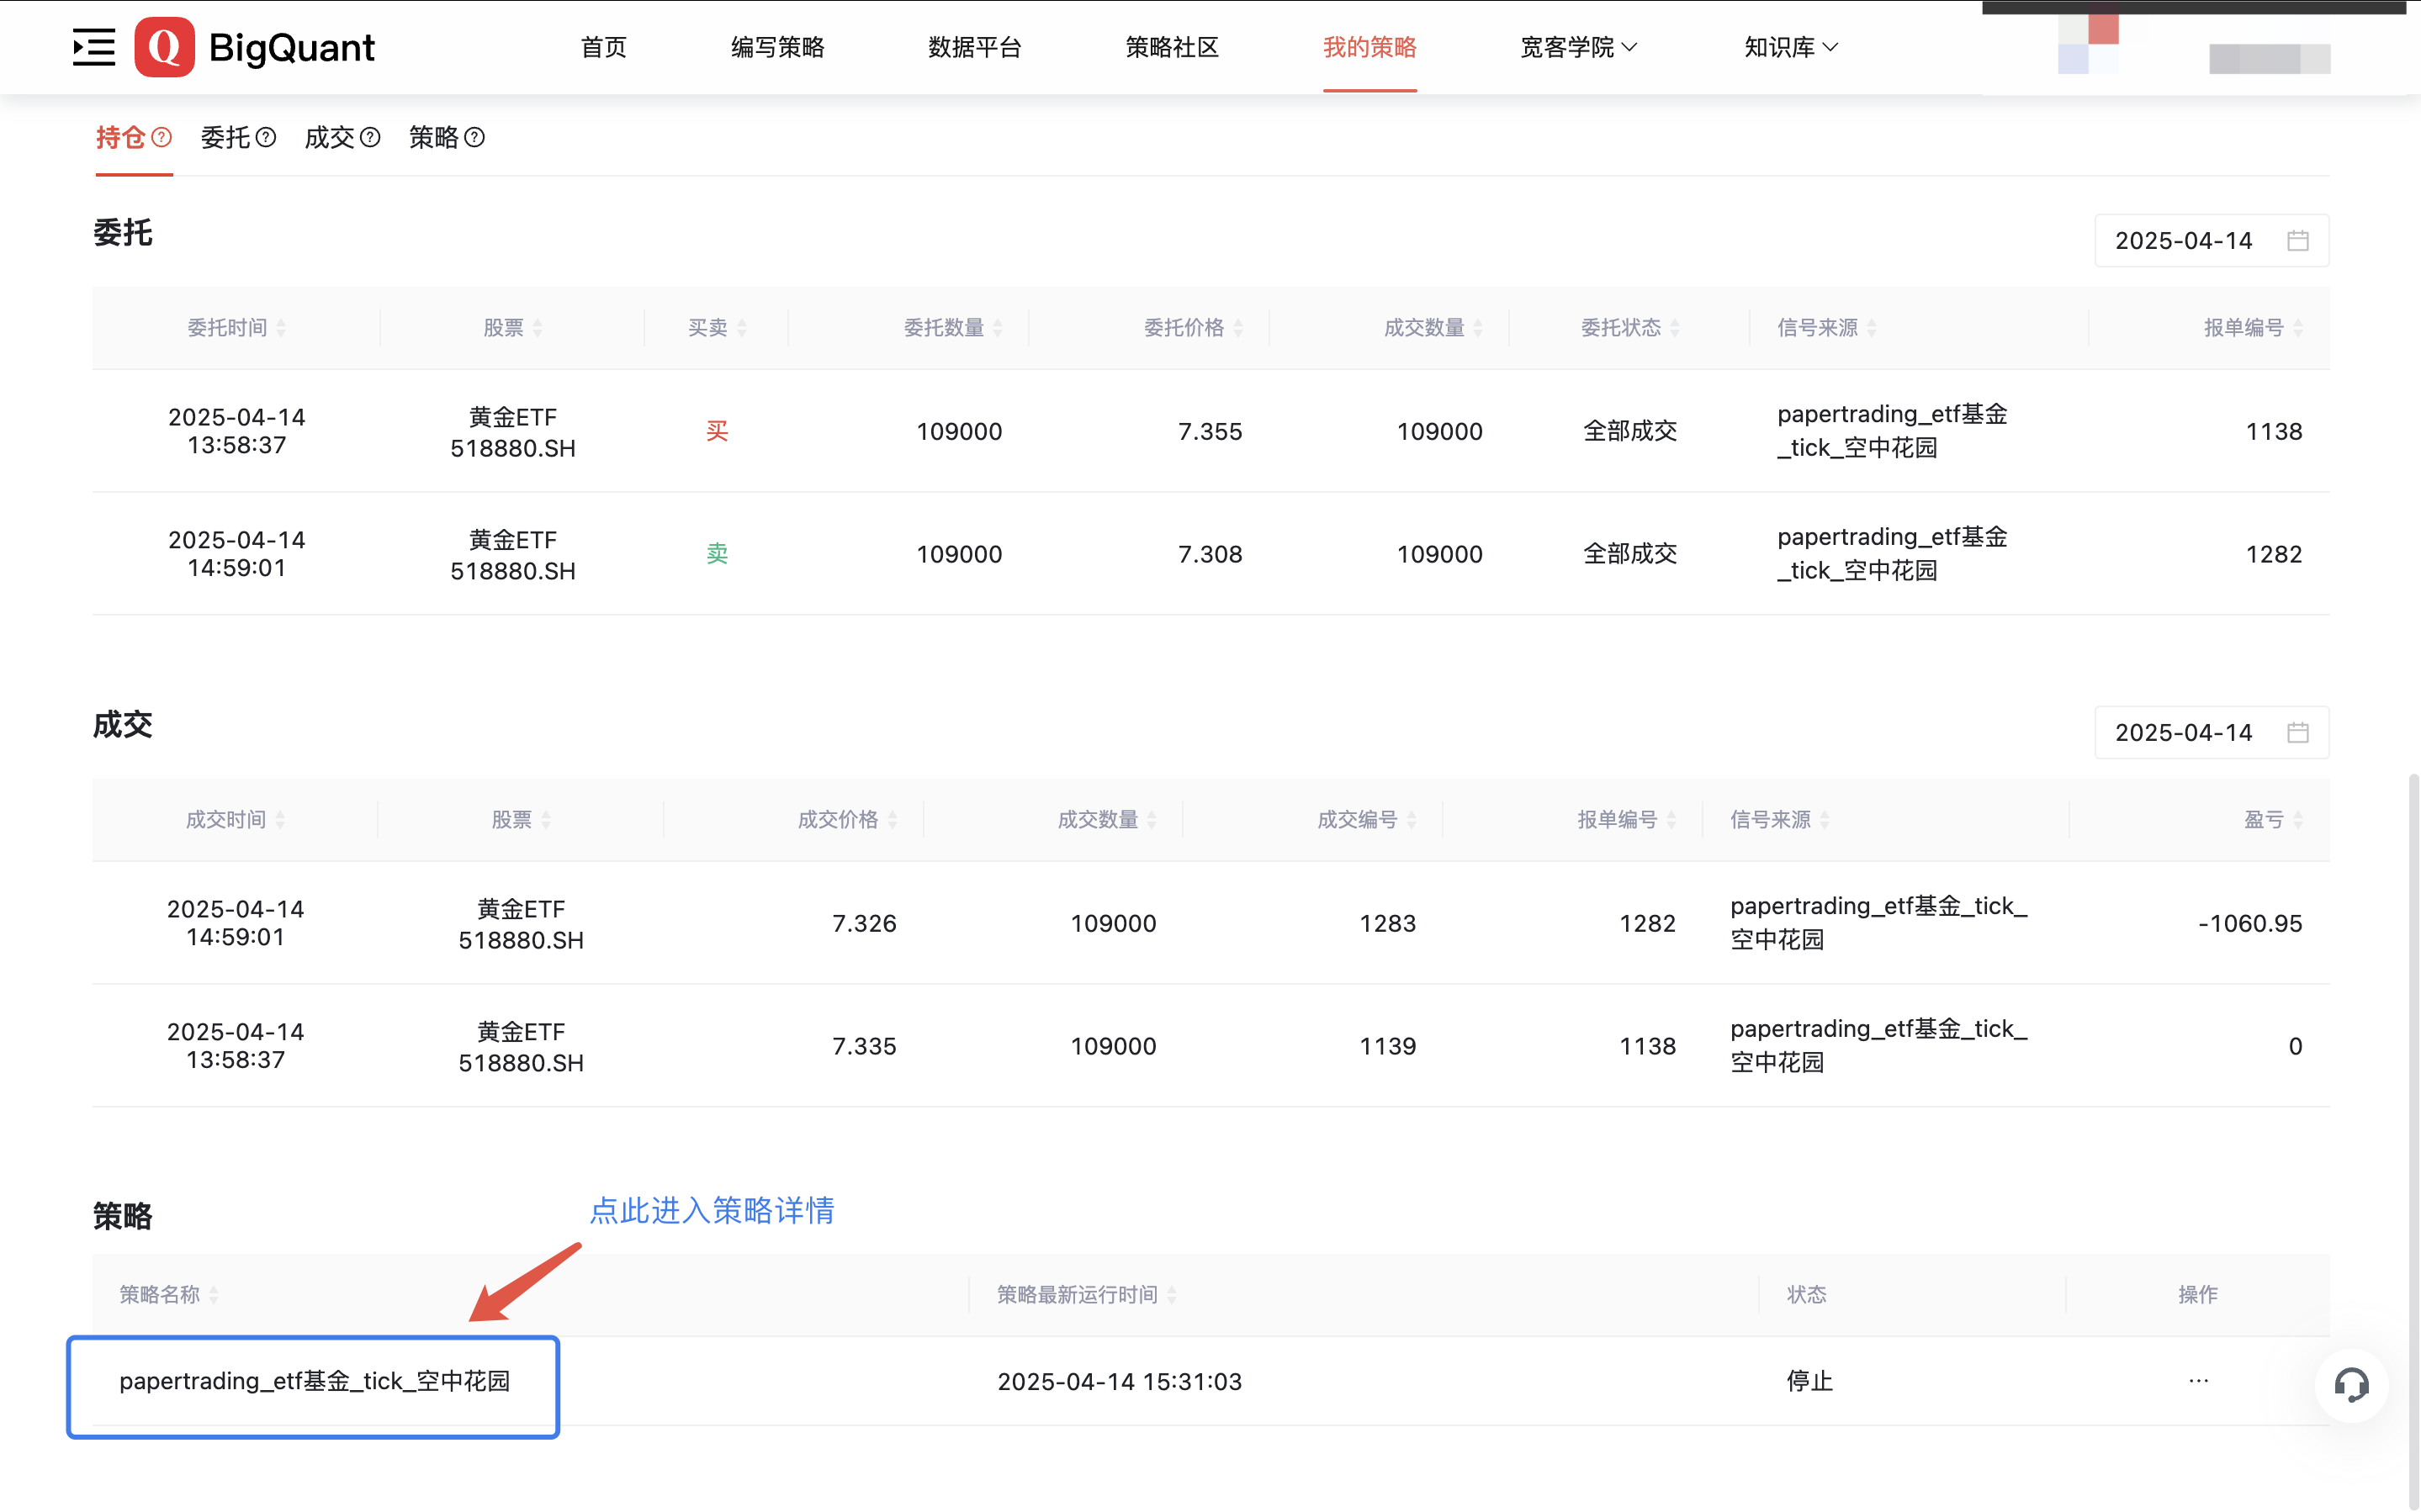Open strategy papertrading_etf基金_tick_空中花园 details
Image resolution: width=2421 pixels, height=1512 pixels.
[x=314, y=1381]
